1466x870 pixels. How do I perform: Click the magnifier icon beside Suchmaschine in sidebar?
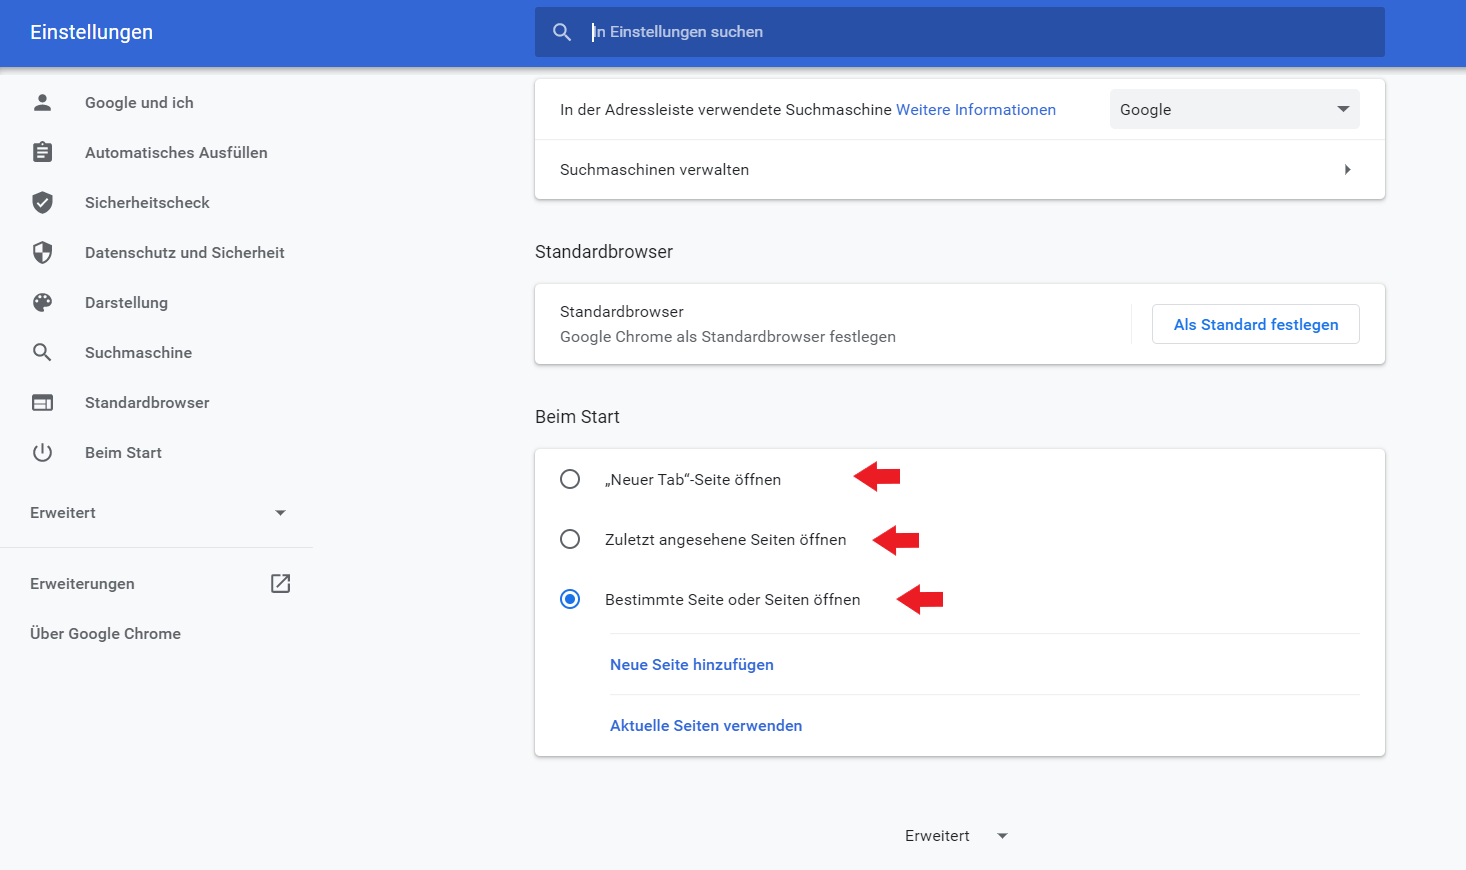[42, 352]
